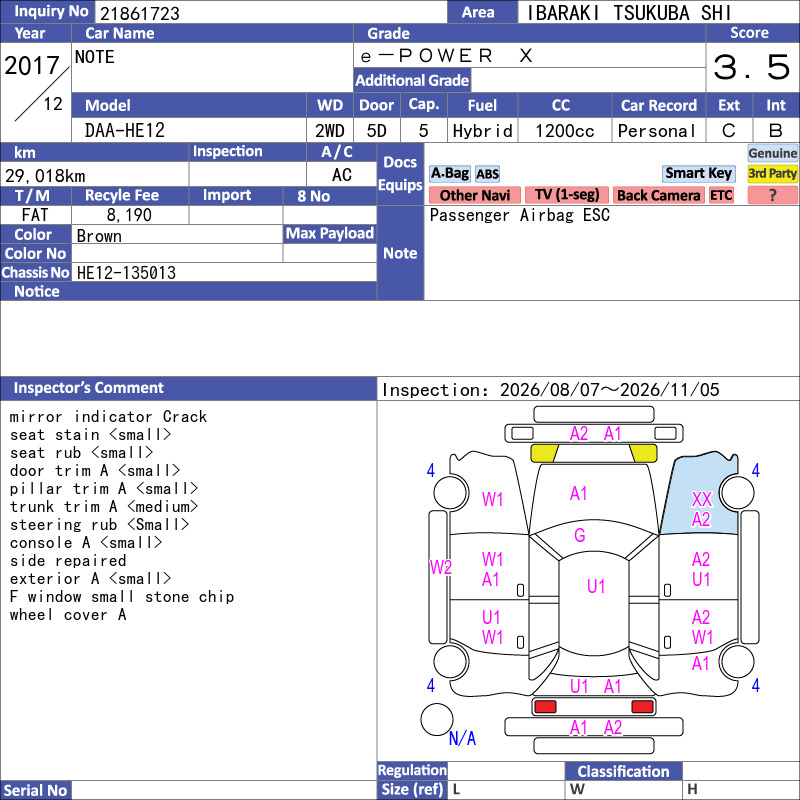
Task: Click recycle fee 8,190
Action: point(129,215)
